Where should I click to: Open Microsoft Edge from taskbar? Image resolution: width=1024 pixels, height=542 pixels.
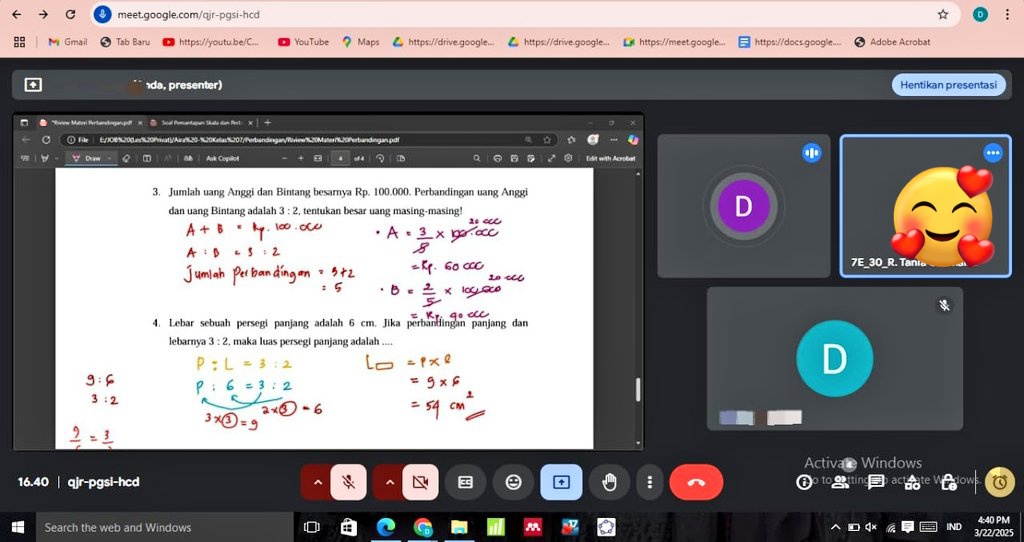point(385,527)
